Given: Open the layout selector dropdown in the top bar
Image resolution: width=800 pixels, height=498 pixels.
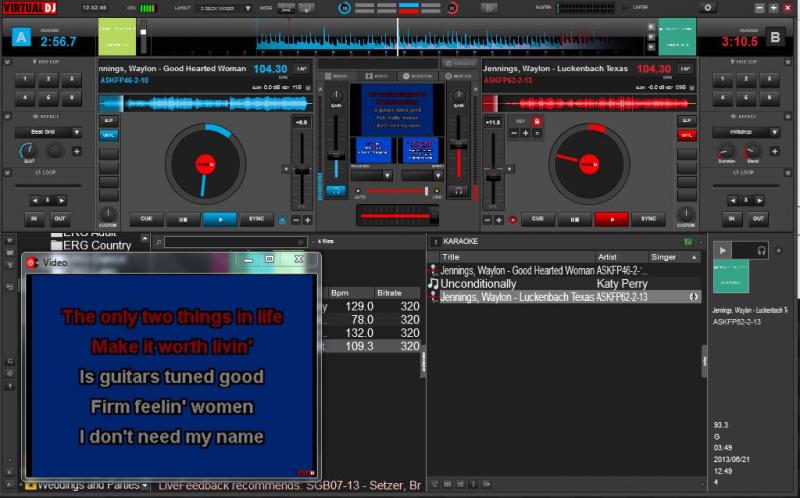Looking at the screenshot, I should pos(248,8).
